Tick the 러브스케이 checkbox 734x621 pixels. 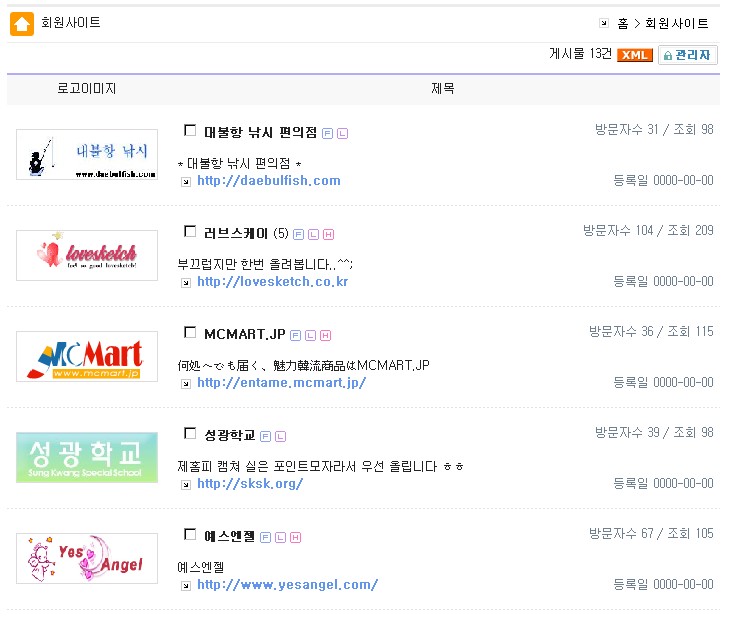pyautogui.click(x=190, y=232)
